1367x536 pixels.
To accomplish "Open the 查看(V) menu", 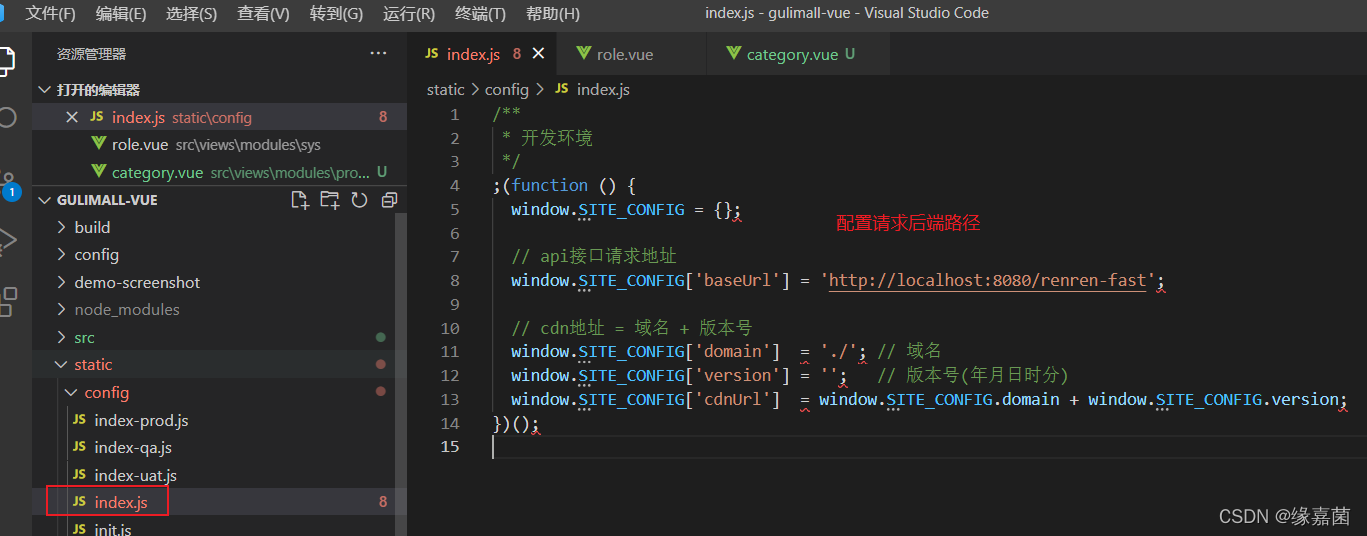I will (x=263, y=14).
